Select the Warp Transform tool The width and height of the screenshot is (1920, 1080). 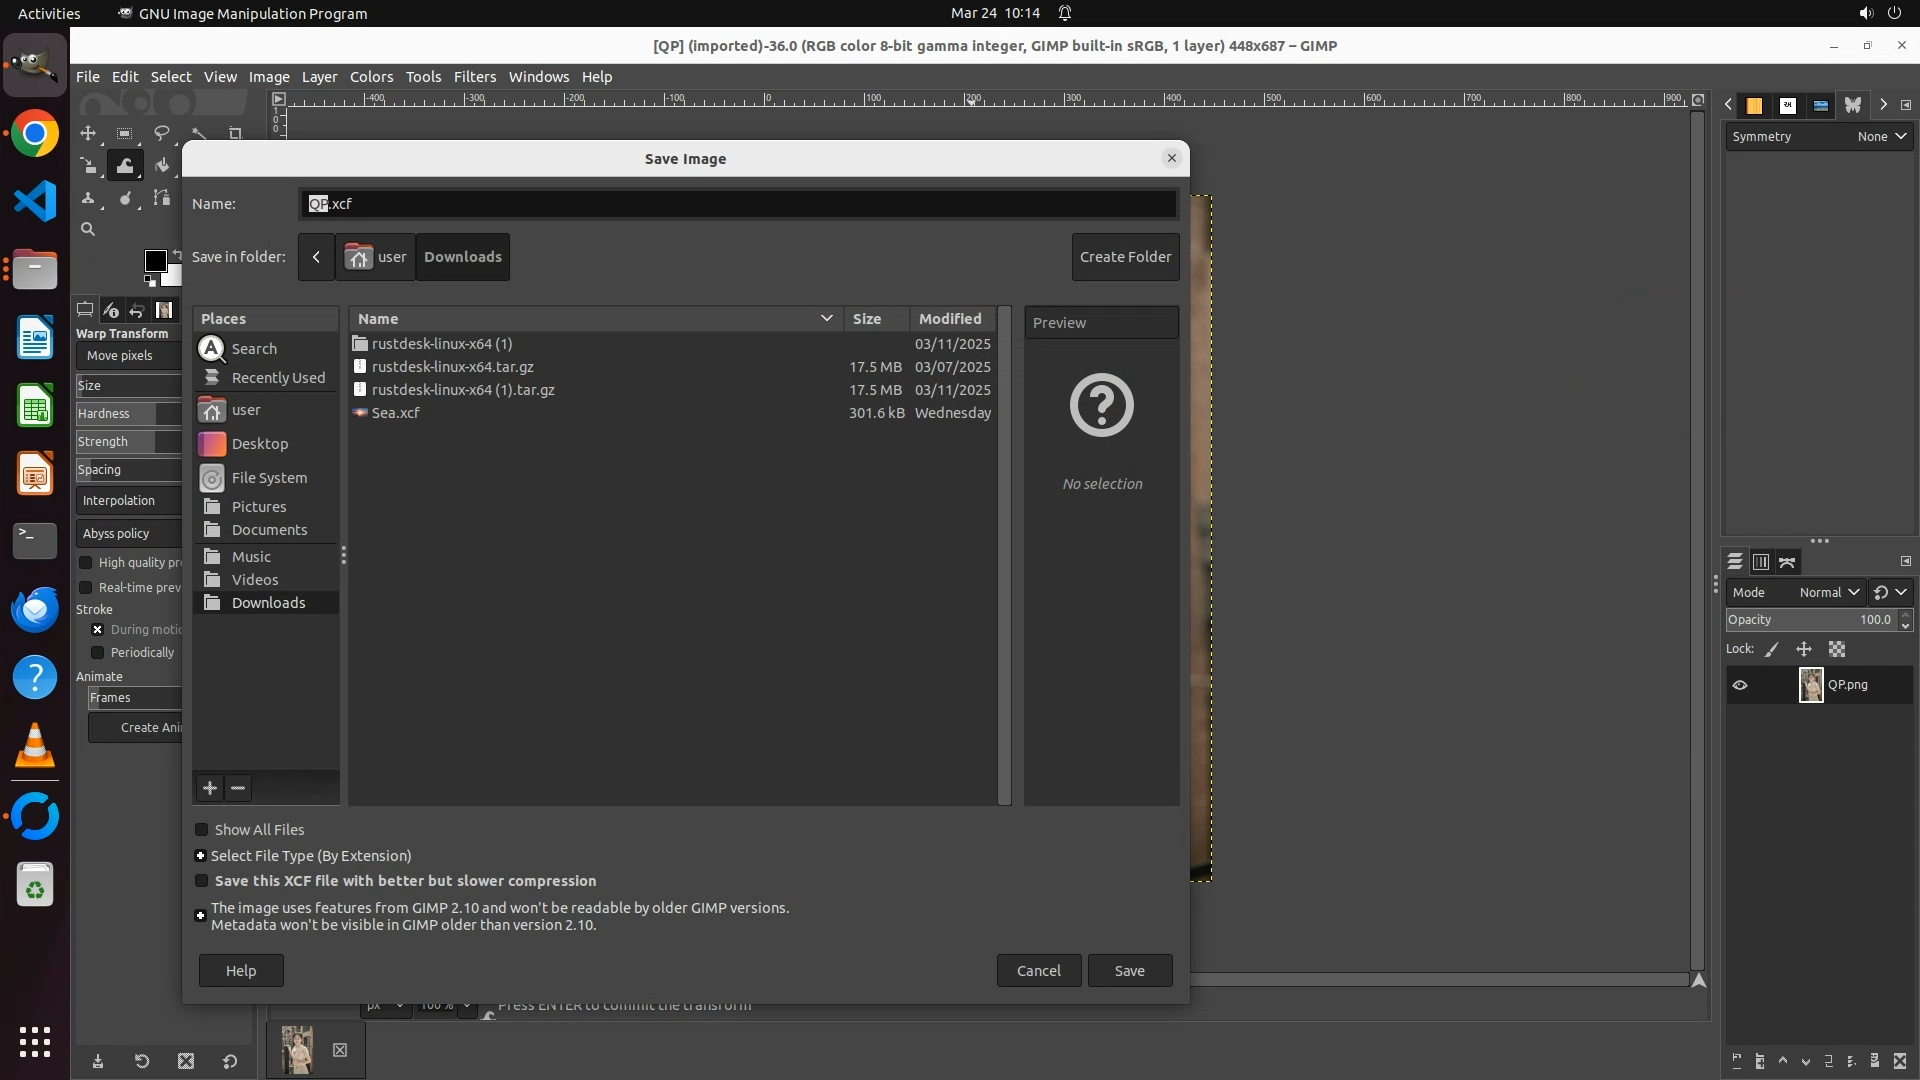(125, 166)
